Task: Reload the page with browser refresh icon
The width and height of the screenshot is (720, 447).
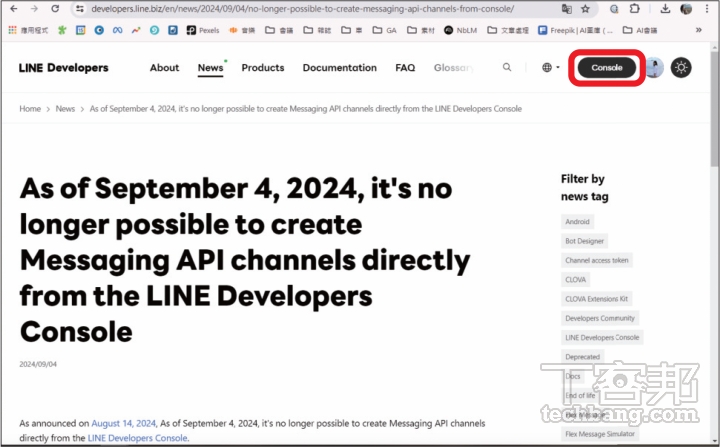Action: click(57, 8)
